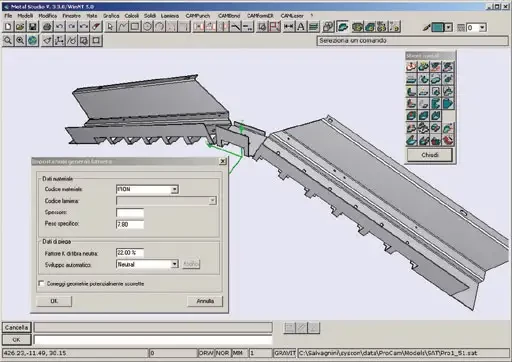The image size is (512, 362).
Task: Click the first icon in sheet metal palette
Action: (411, 67)
